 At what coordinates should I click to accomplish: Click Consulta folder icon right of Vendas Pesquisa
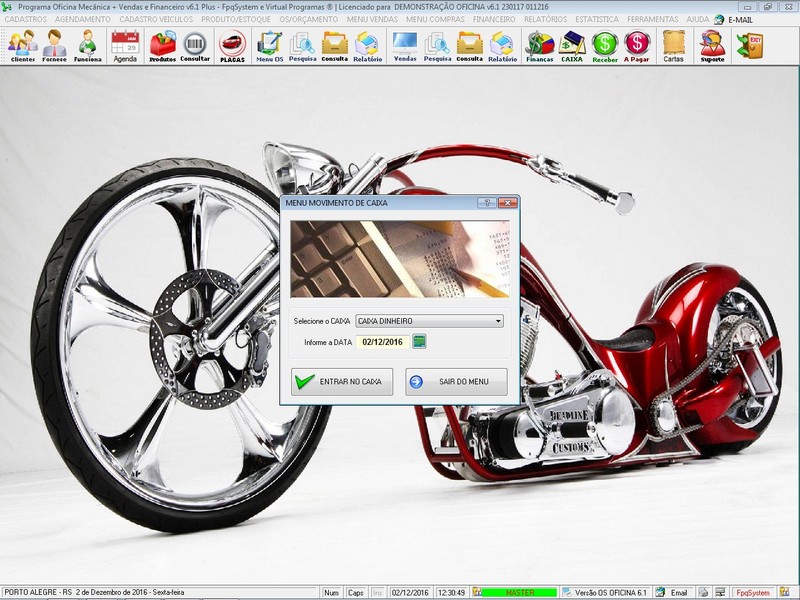click(x=469, y=46)
